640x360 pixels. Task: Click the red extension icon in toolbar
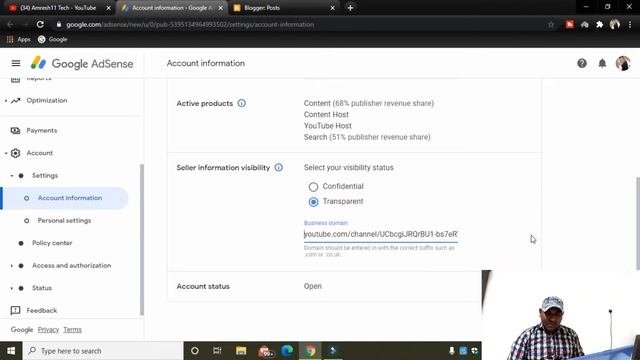[570, 24]
